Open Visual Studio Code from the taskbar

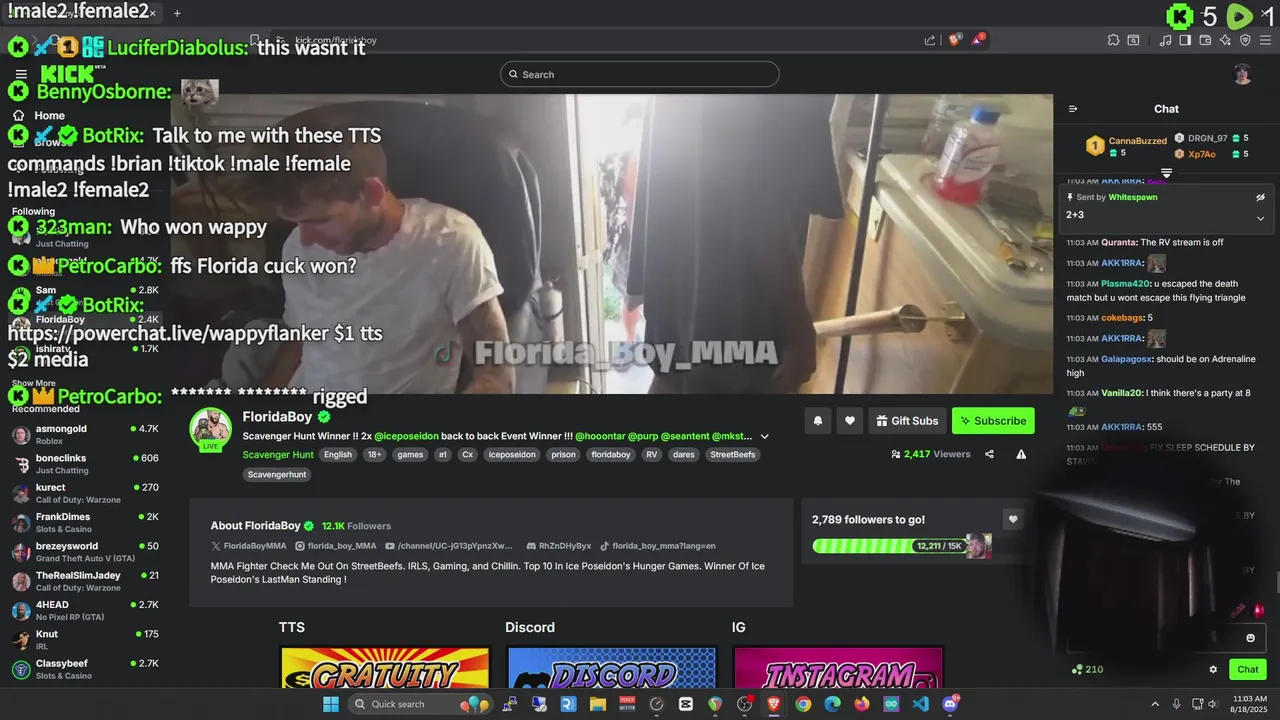tap(920, 704)
